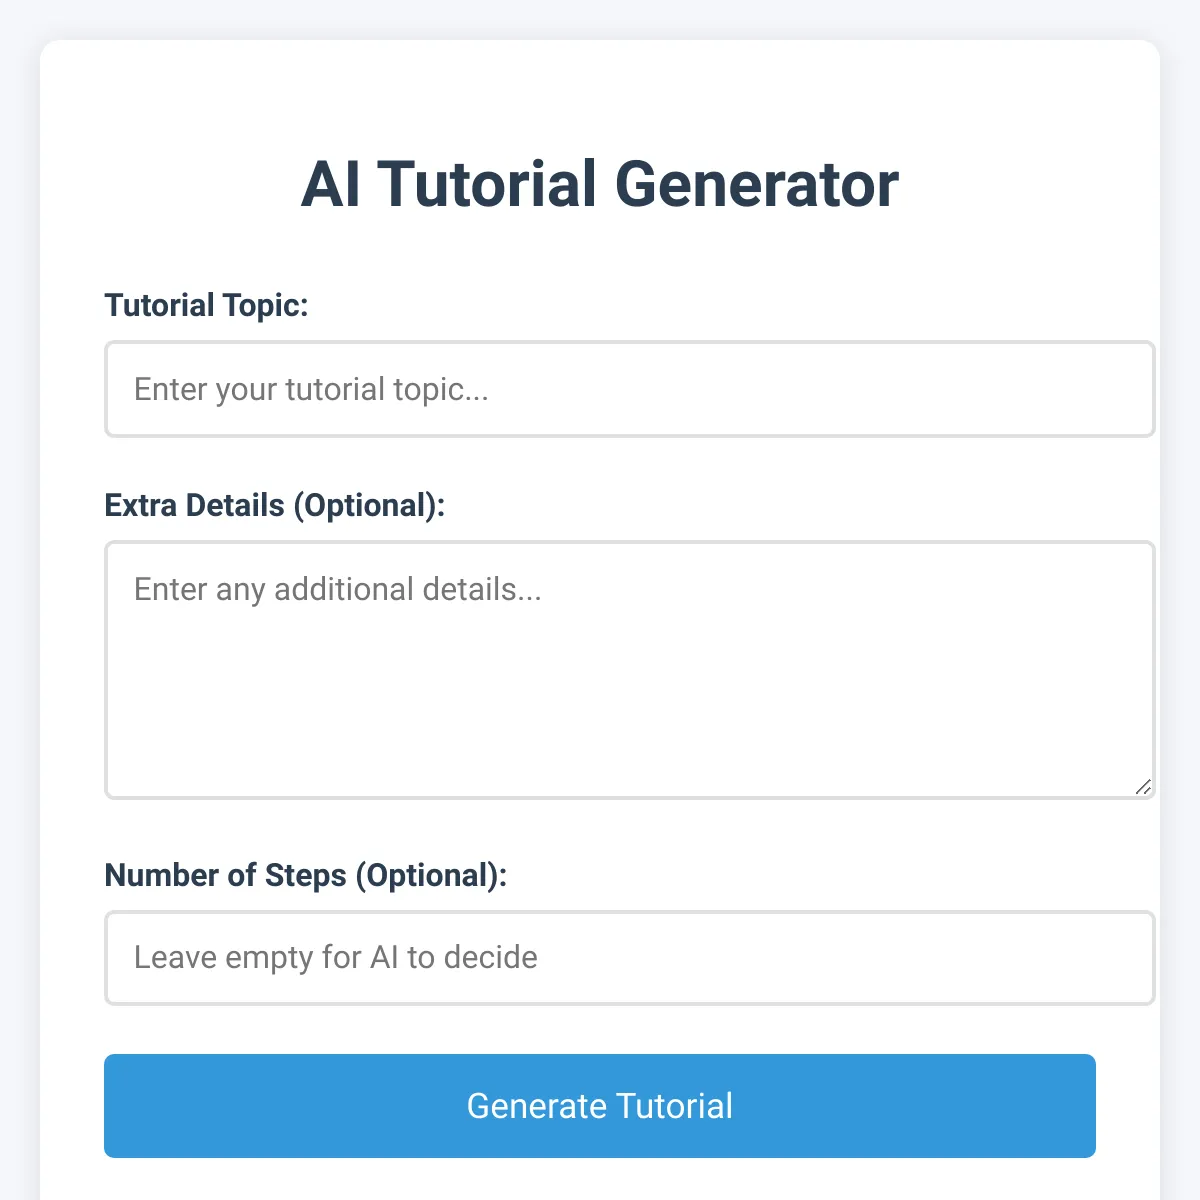
Task: Click the word 'Generator' in the title
Action: (x=756, y=184)
